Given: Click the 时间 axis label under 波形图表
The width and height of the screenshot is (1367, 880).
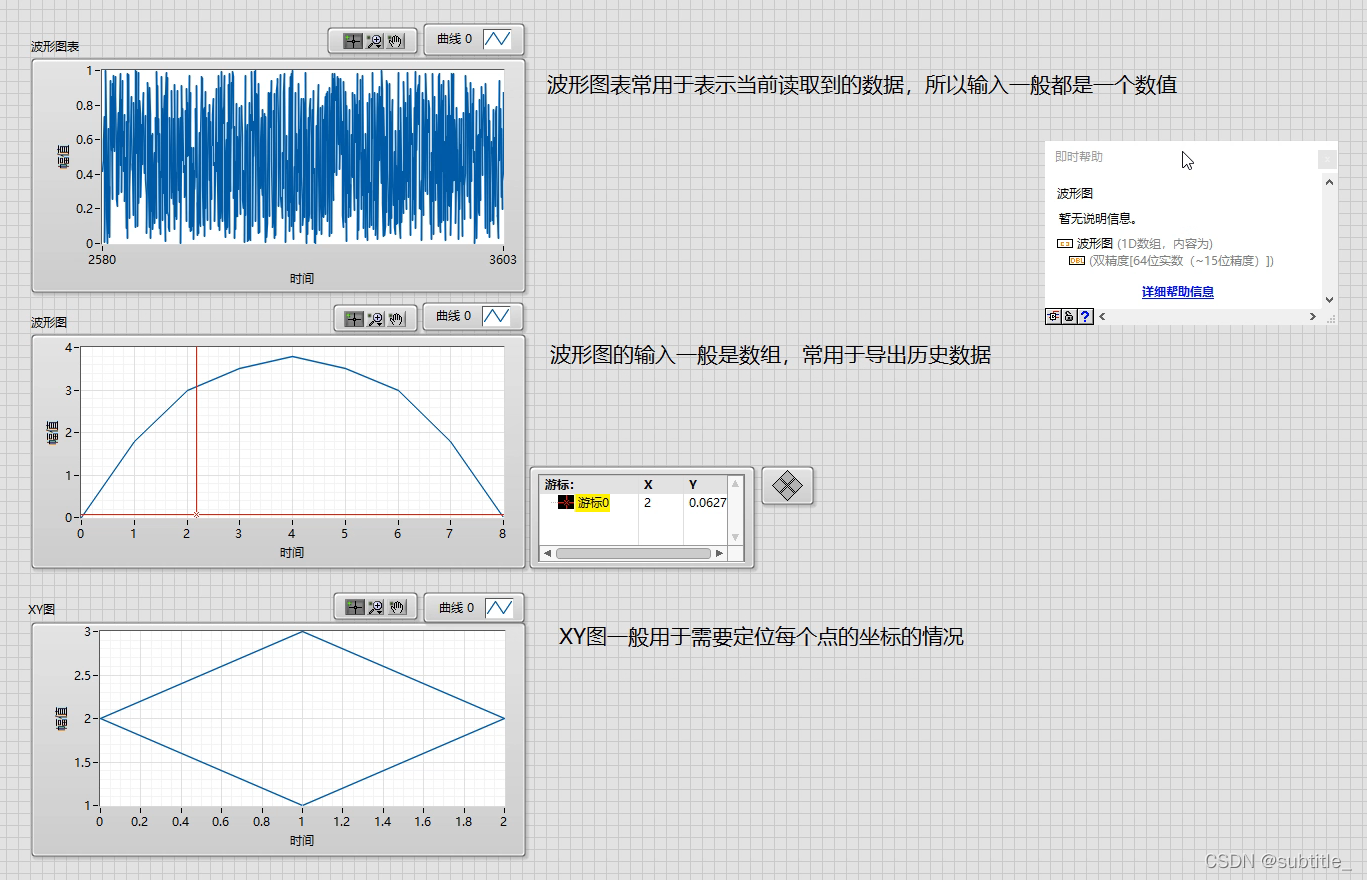Looking at the screenshot, I should 302,278.
